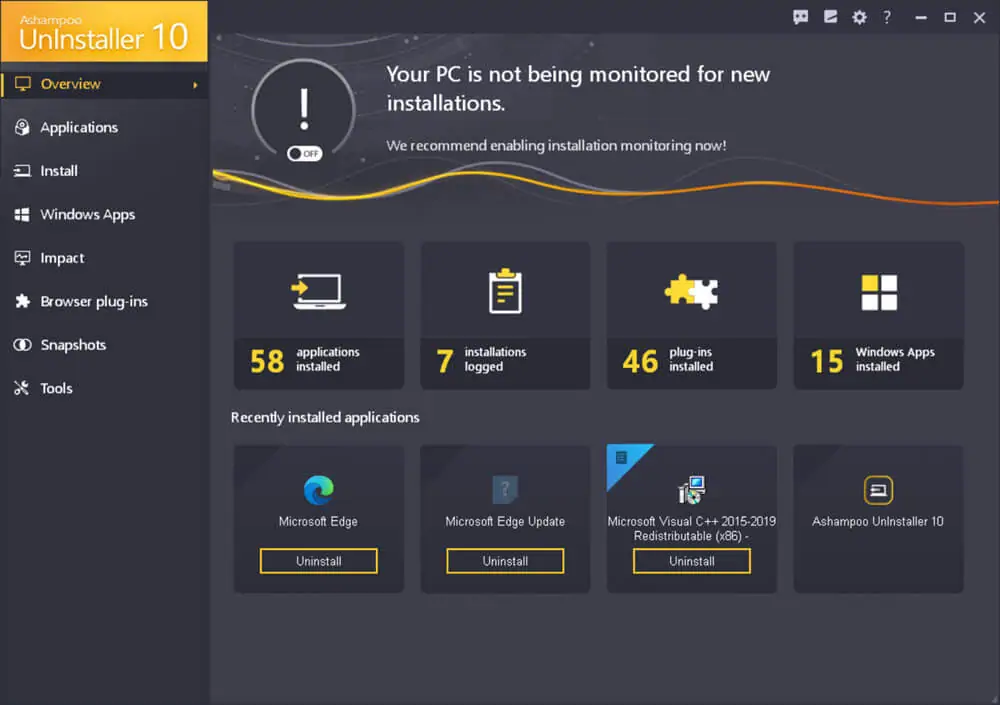Maximize the UnInstaller window
The width and height of the screenshot is (1000, 705).
pos(950,17)
